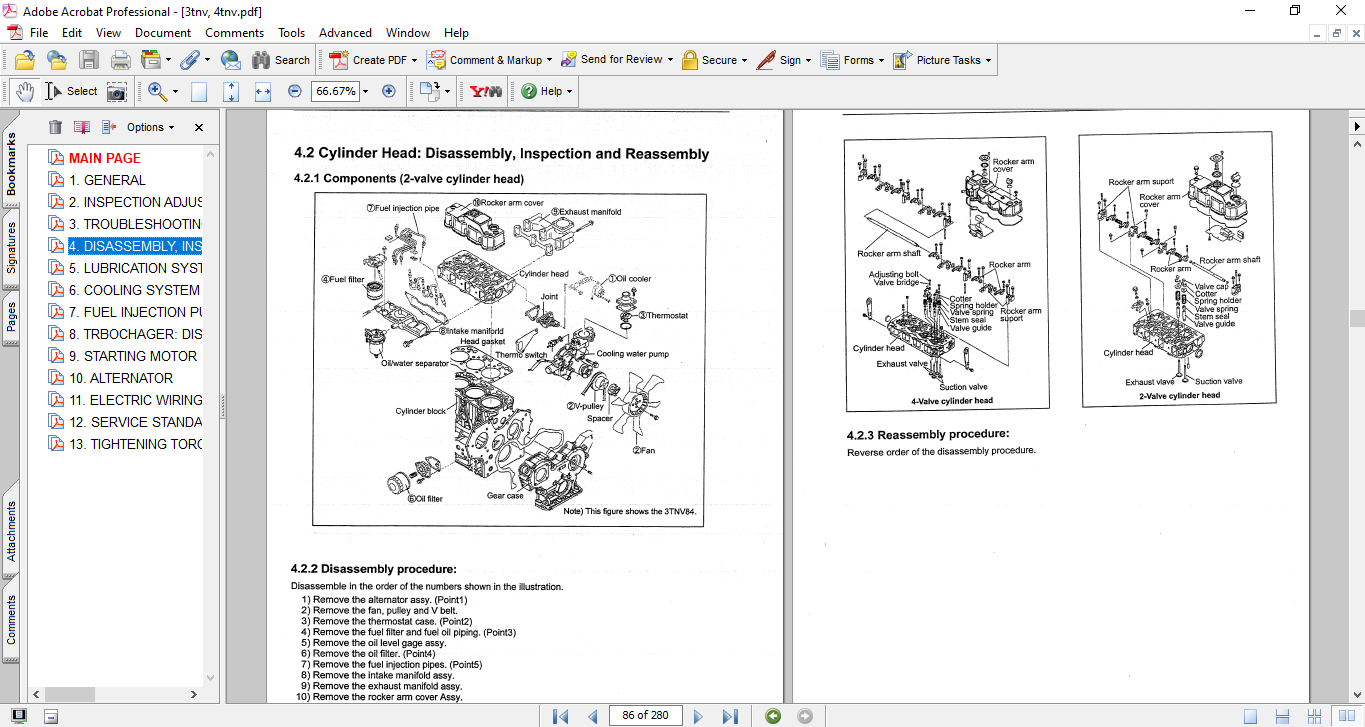Go to the last page
1365x727 pixels.
point(730,716)
